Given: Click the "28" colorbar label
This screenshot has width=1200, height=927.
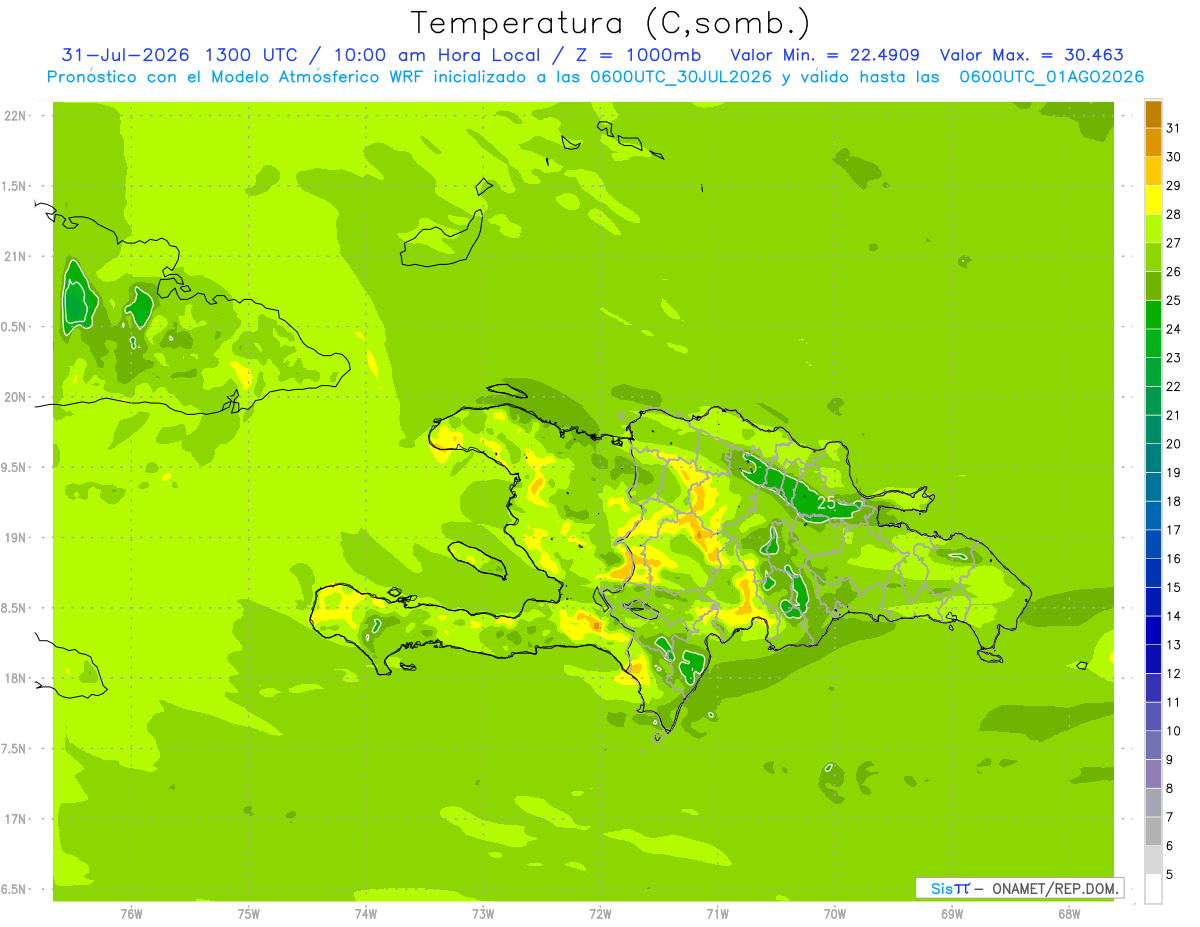Looking at the screenshot, I should 1174,214.
